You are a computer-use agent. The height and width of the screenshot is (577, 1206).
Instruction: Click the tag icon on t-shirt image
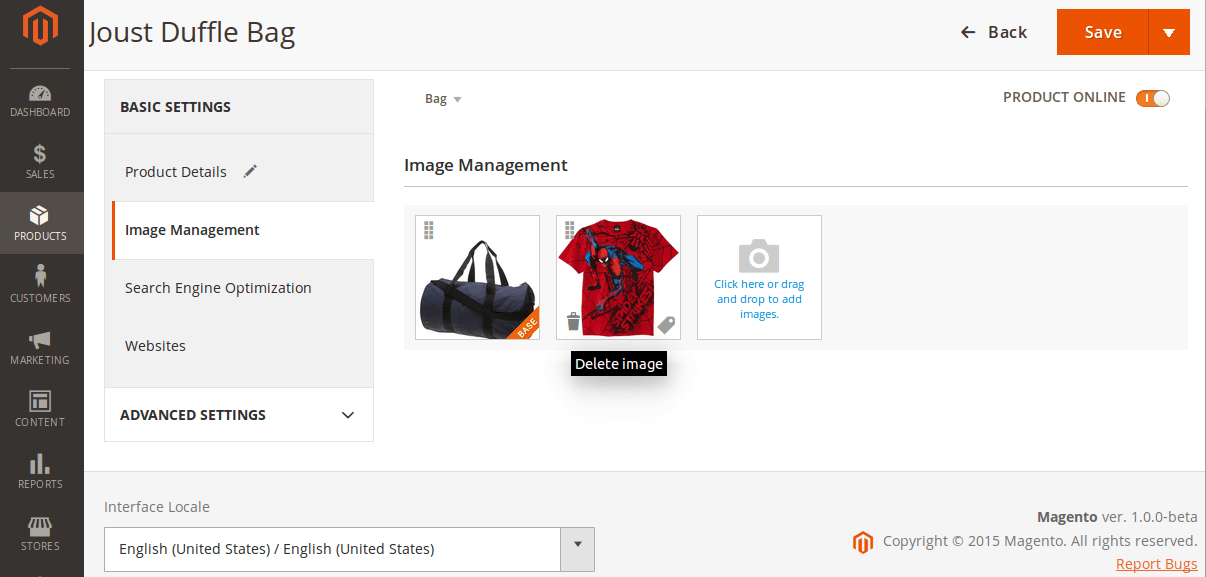(666, 324)
